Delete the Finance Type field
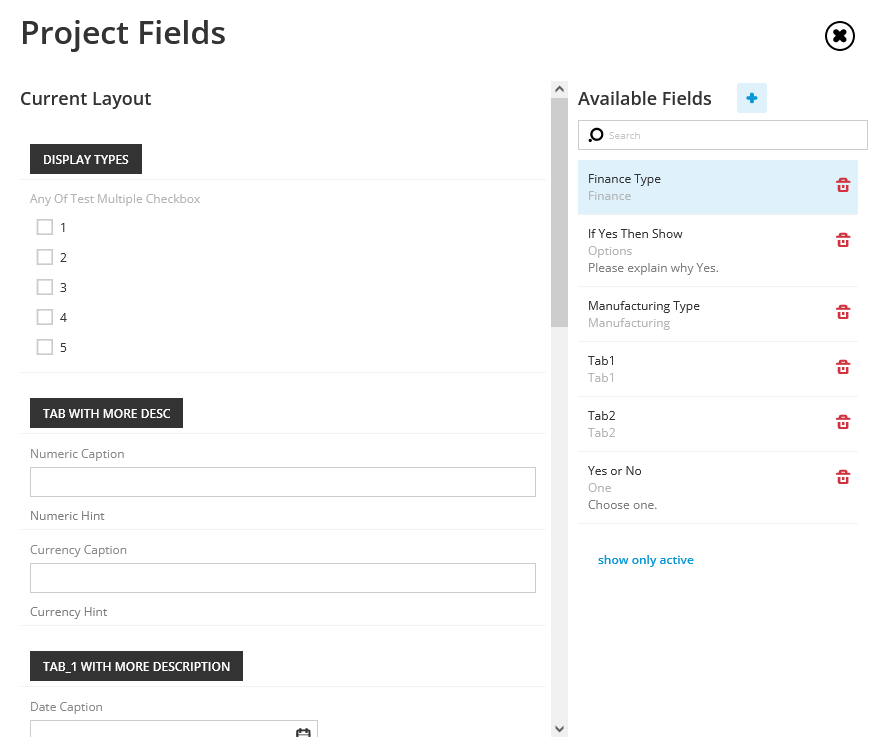 (843, 185)
